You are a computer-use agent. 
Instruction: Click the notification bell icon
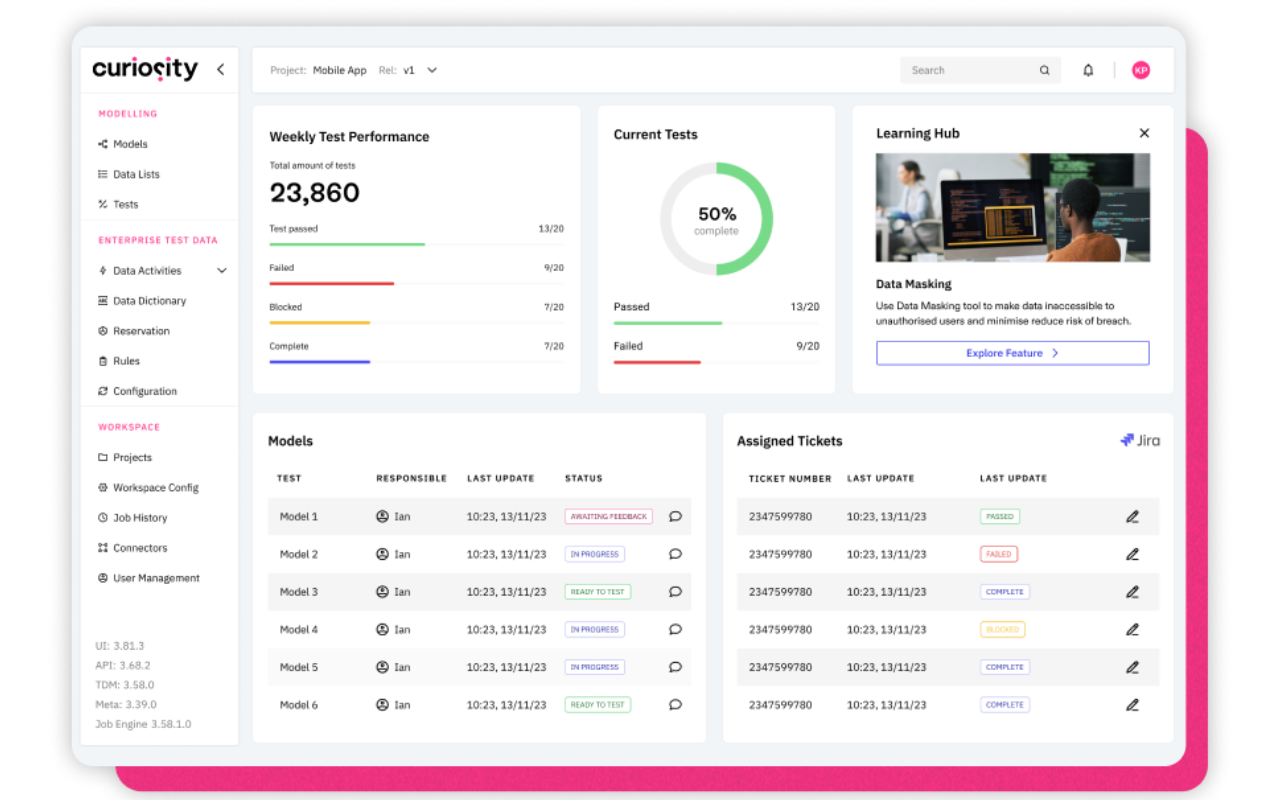point(1088,70)
